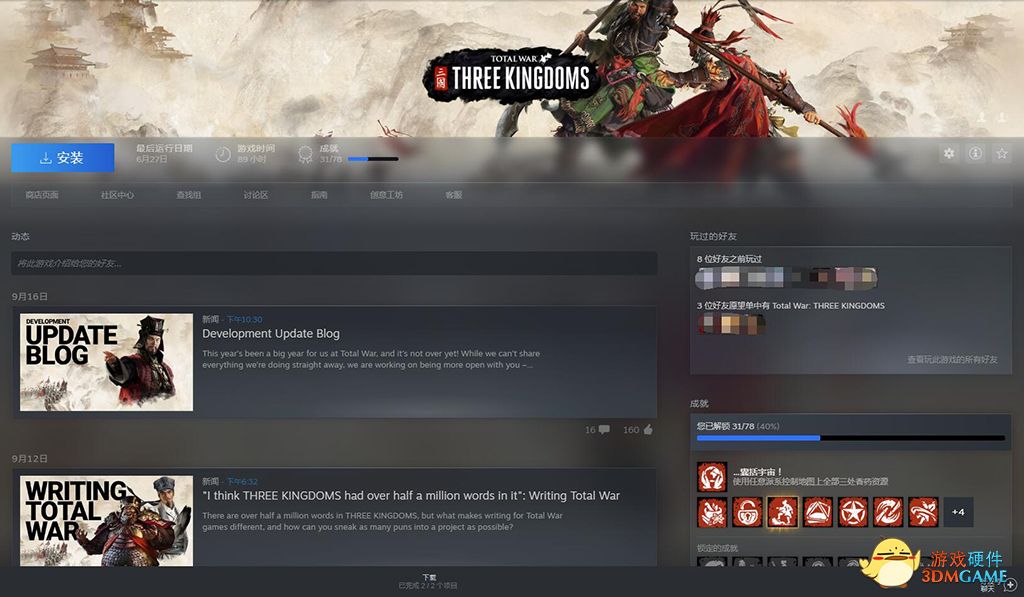The image size is (1024, 597).
Task: Click the 成就 heading above achievements panel
Action: pyautogui.click(x=699, y=403)
